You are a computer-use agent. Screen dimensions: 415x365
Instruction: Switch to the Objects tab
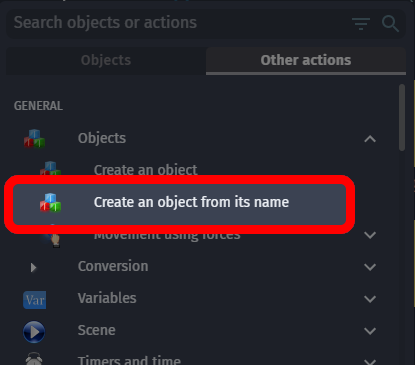(x=106, y=60)
